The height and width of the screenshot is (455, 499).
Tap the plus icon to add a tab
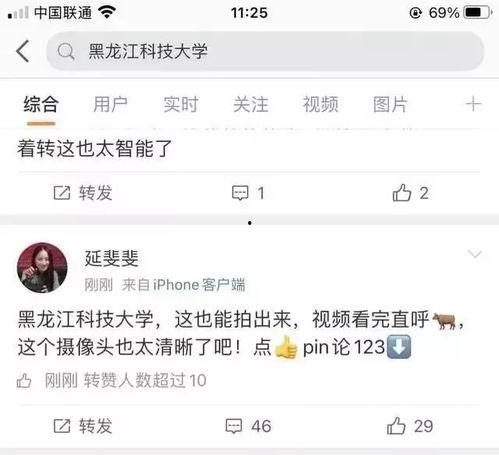coord(473,104)
